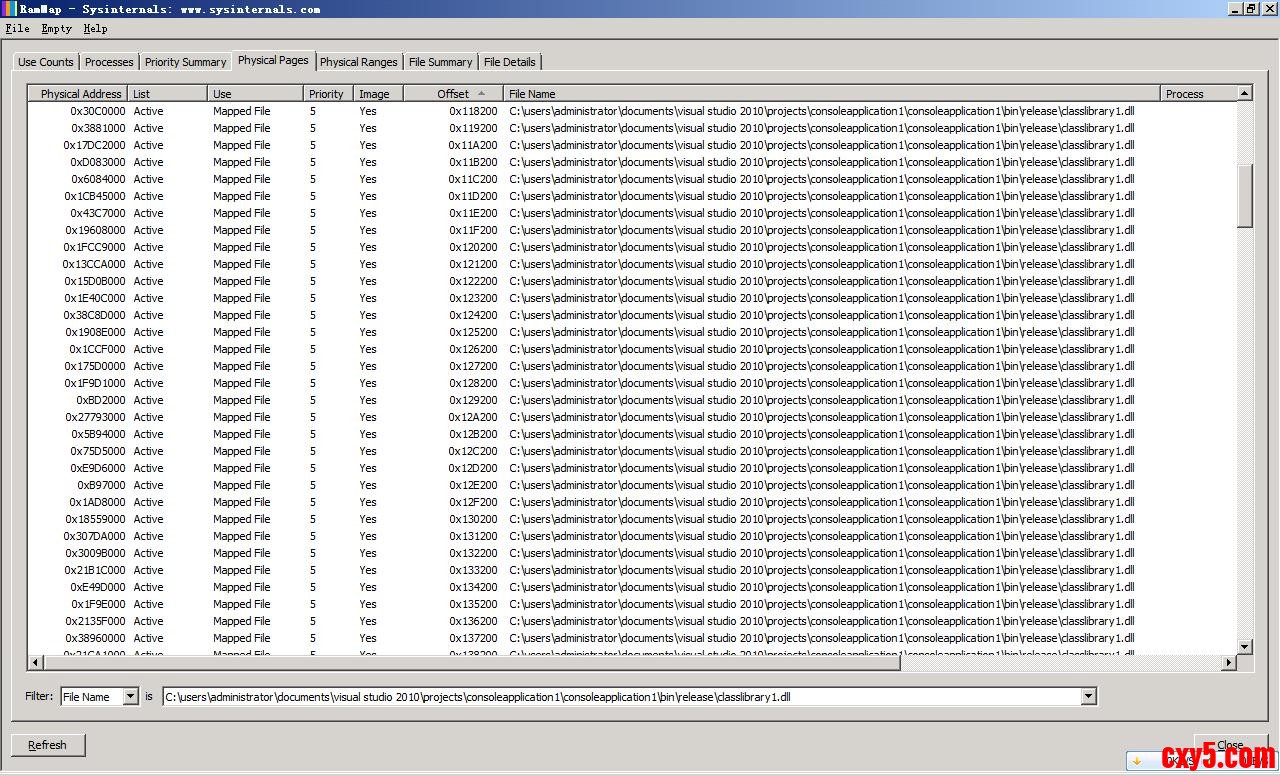
Task: Click the RamMap title bar app icon
Action: point(9,8)
